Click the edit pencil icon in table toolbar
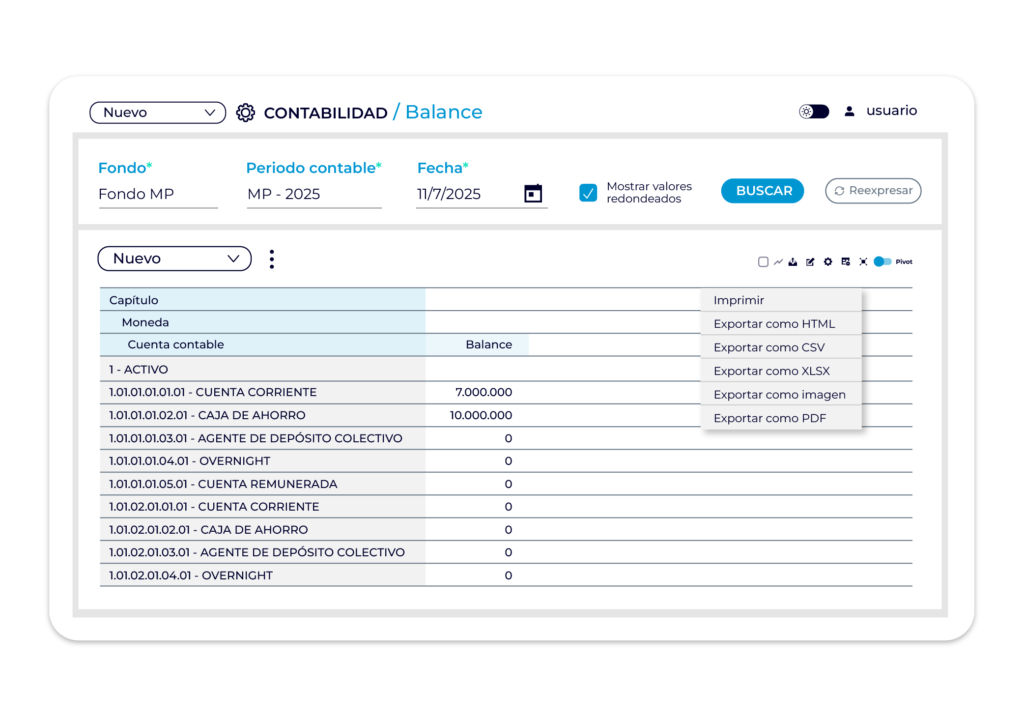 point(810,262)
